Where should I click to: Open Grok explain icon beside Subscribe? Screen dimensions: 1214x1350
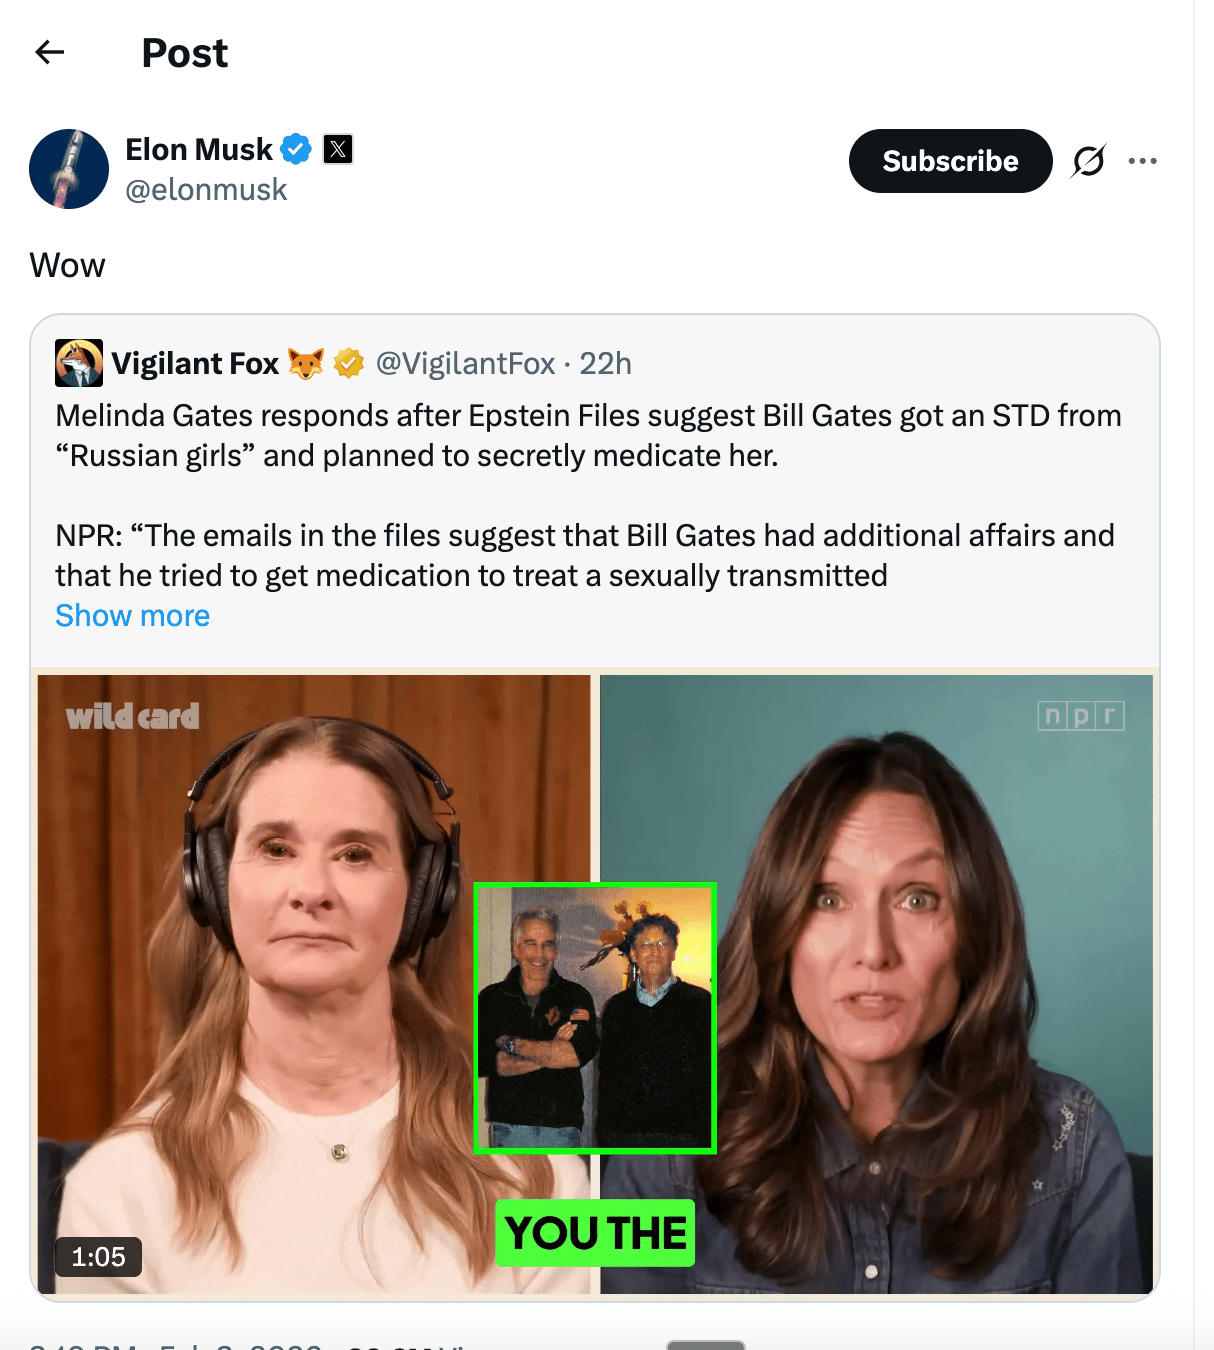(x=1088, y=161)
